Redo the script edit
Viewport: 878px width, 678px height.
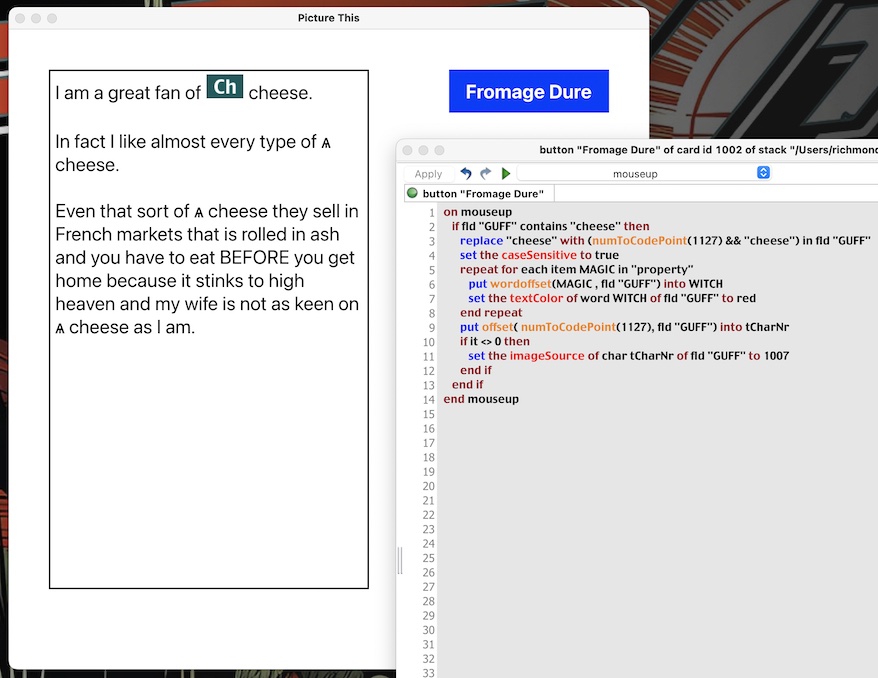tap(486, 174)
